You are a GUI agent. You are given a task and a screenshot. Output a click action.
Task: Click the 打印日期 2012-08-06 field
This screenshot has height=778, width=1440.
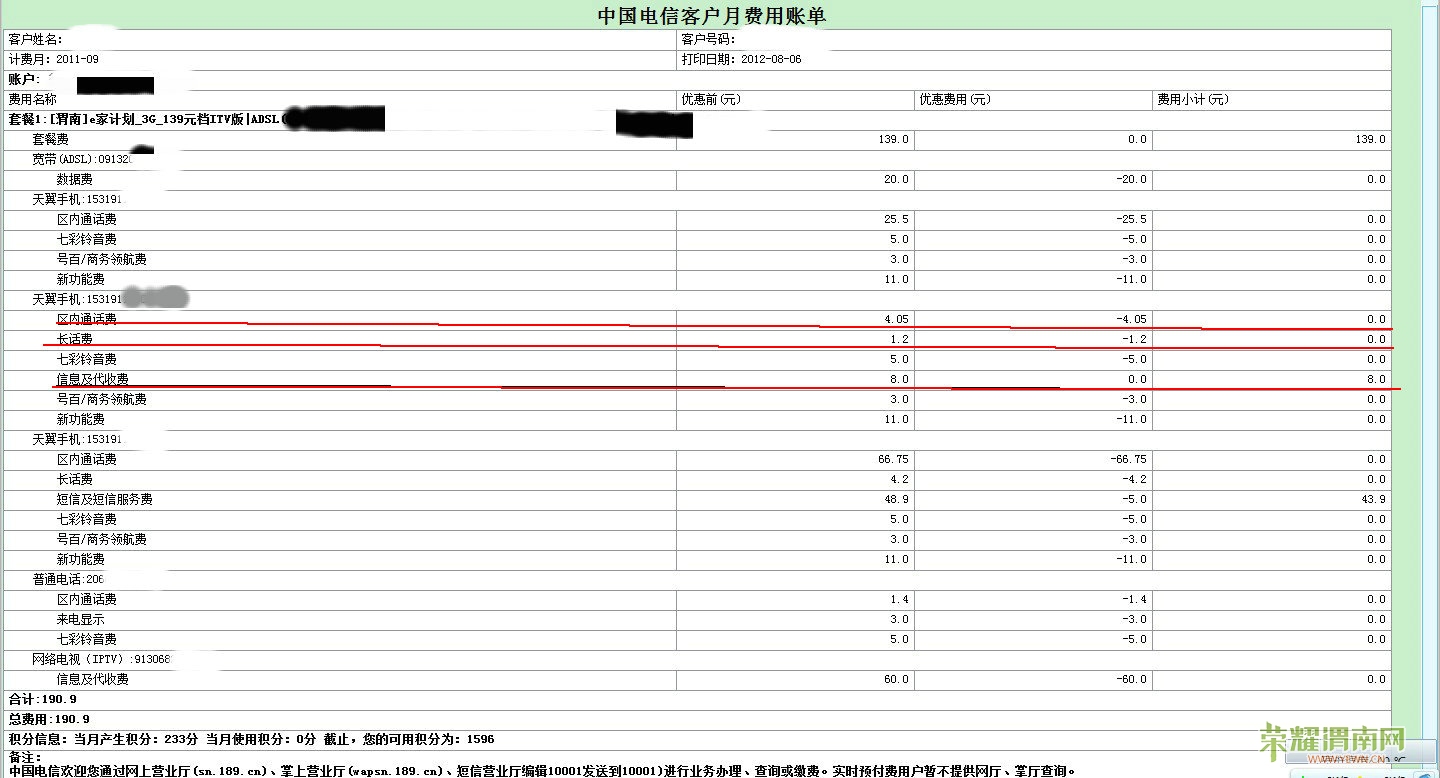[x=741, y=60]
